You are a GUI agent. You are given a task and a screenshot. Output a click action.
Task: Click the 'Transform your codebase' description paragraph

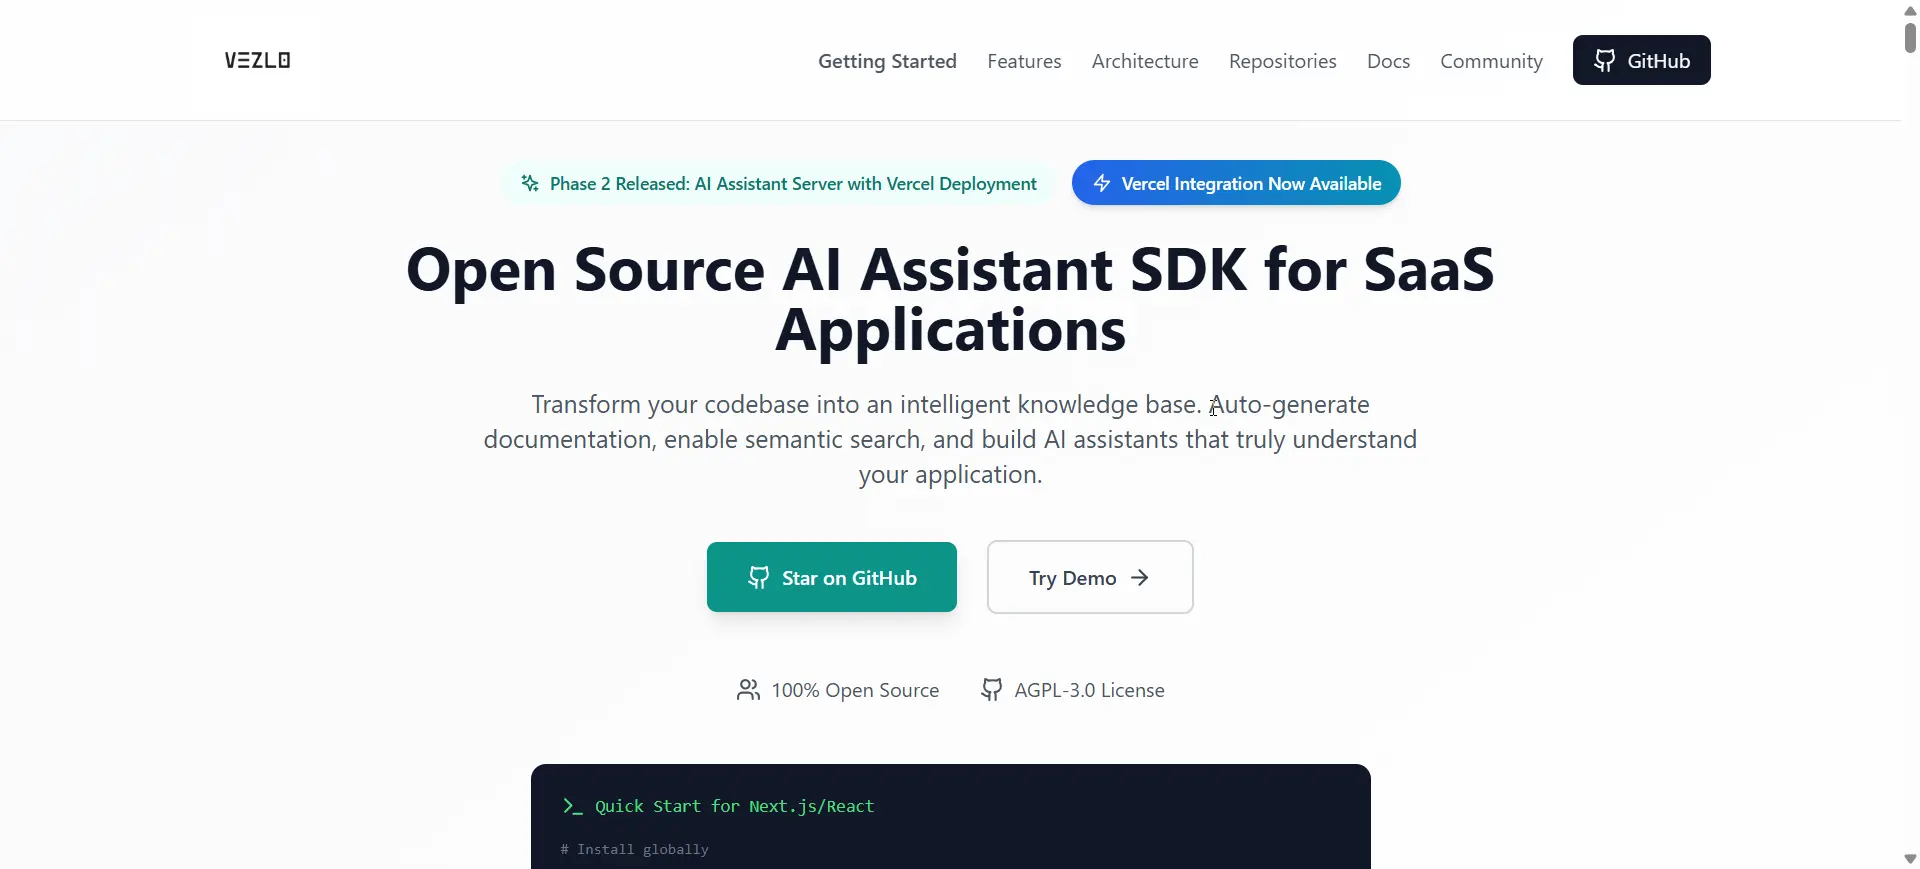pos(950,439)
